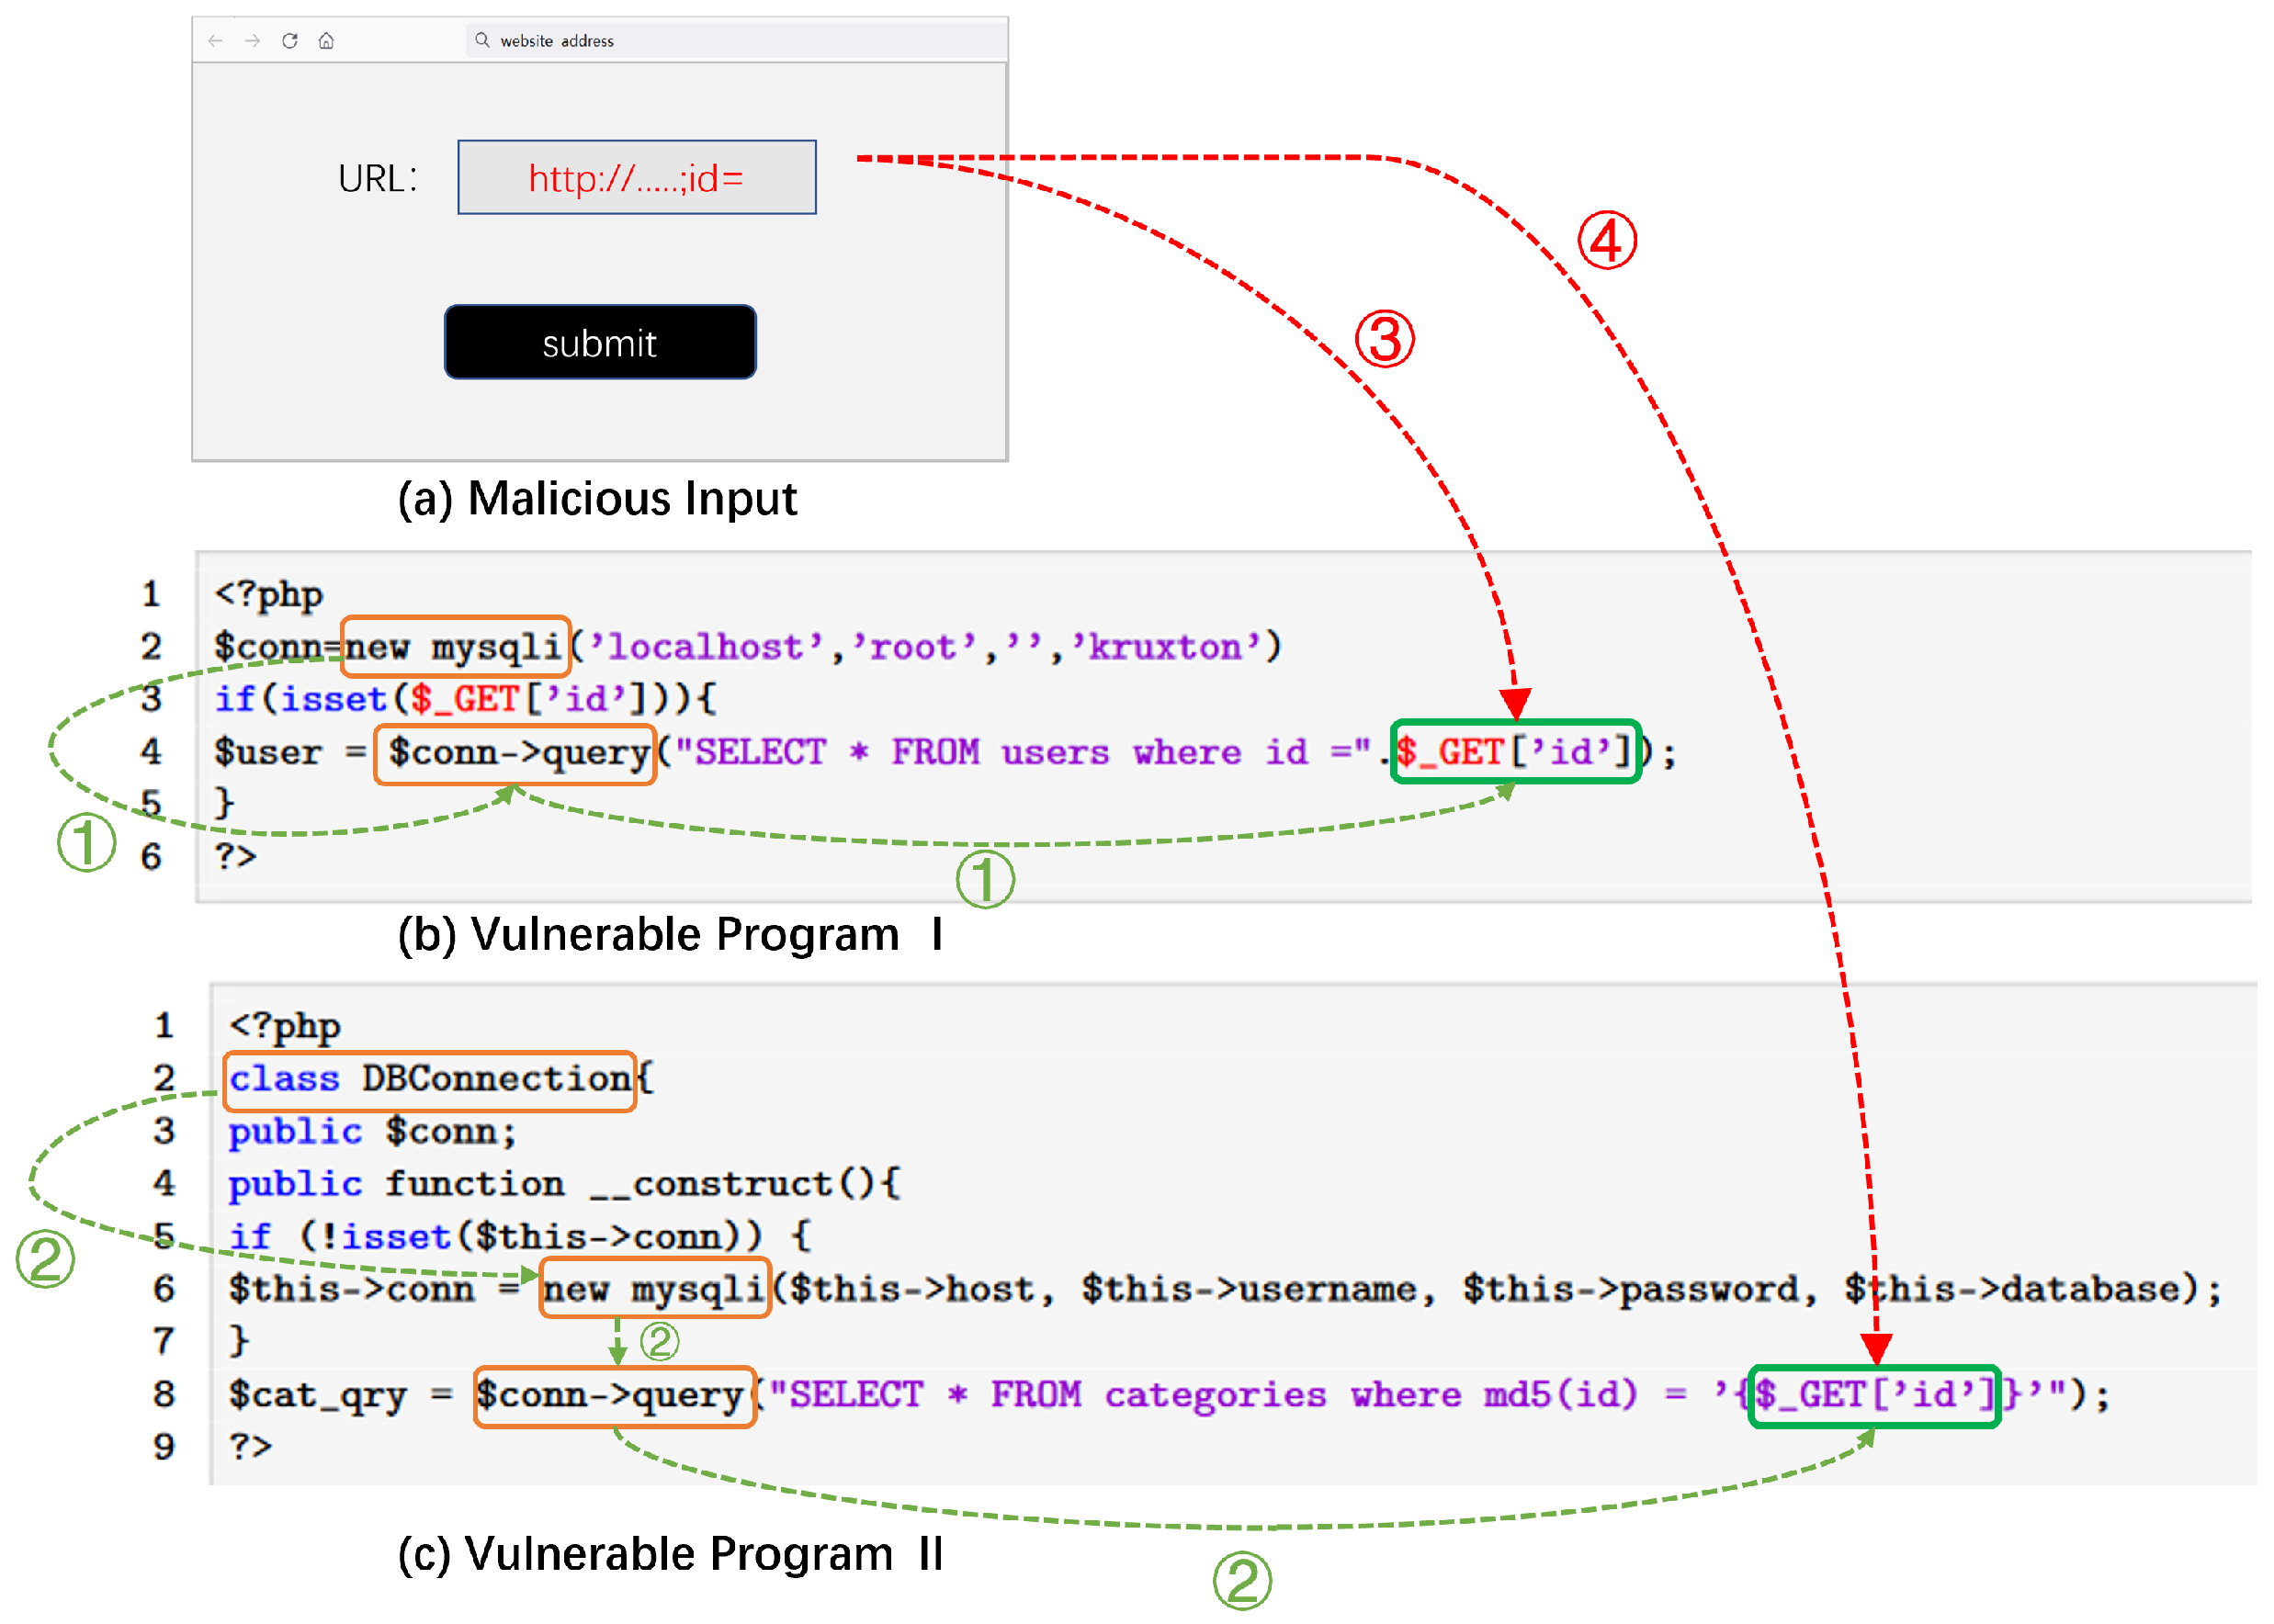Screen dimensions: 2274x1624
Task: Click boxed '$conn->query' on line 4
Action: coord(515,753)
